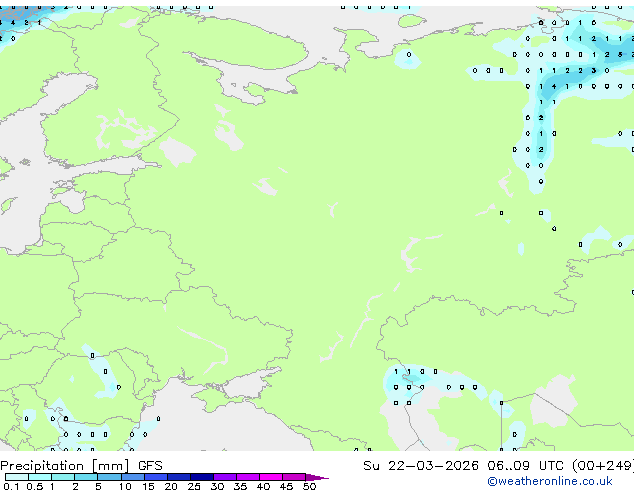
Task: Select the 40–45 mm magenta legend segment
Action: (271, 477)
